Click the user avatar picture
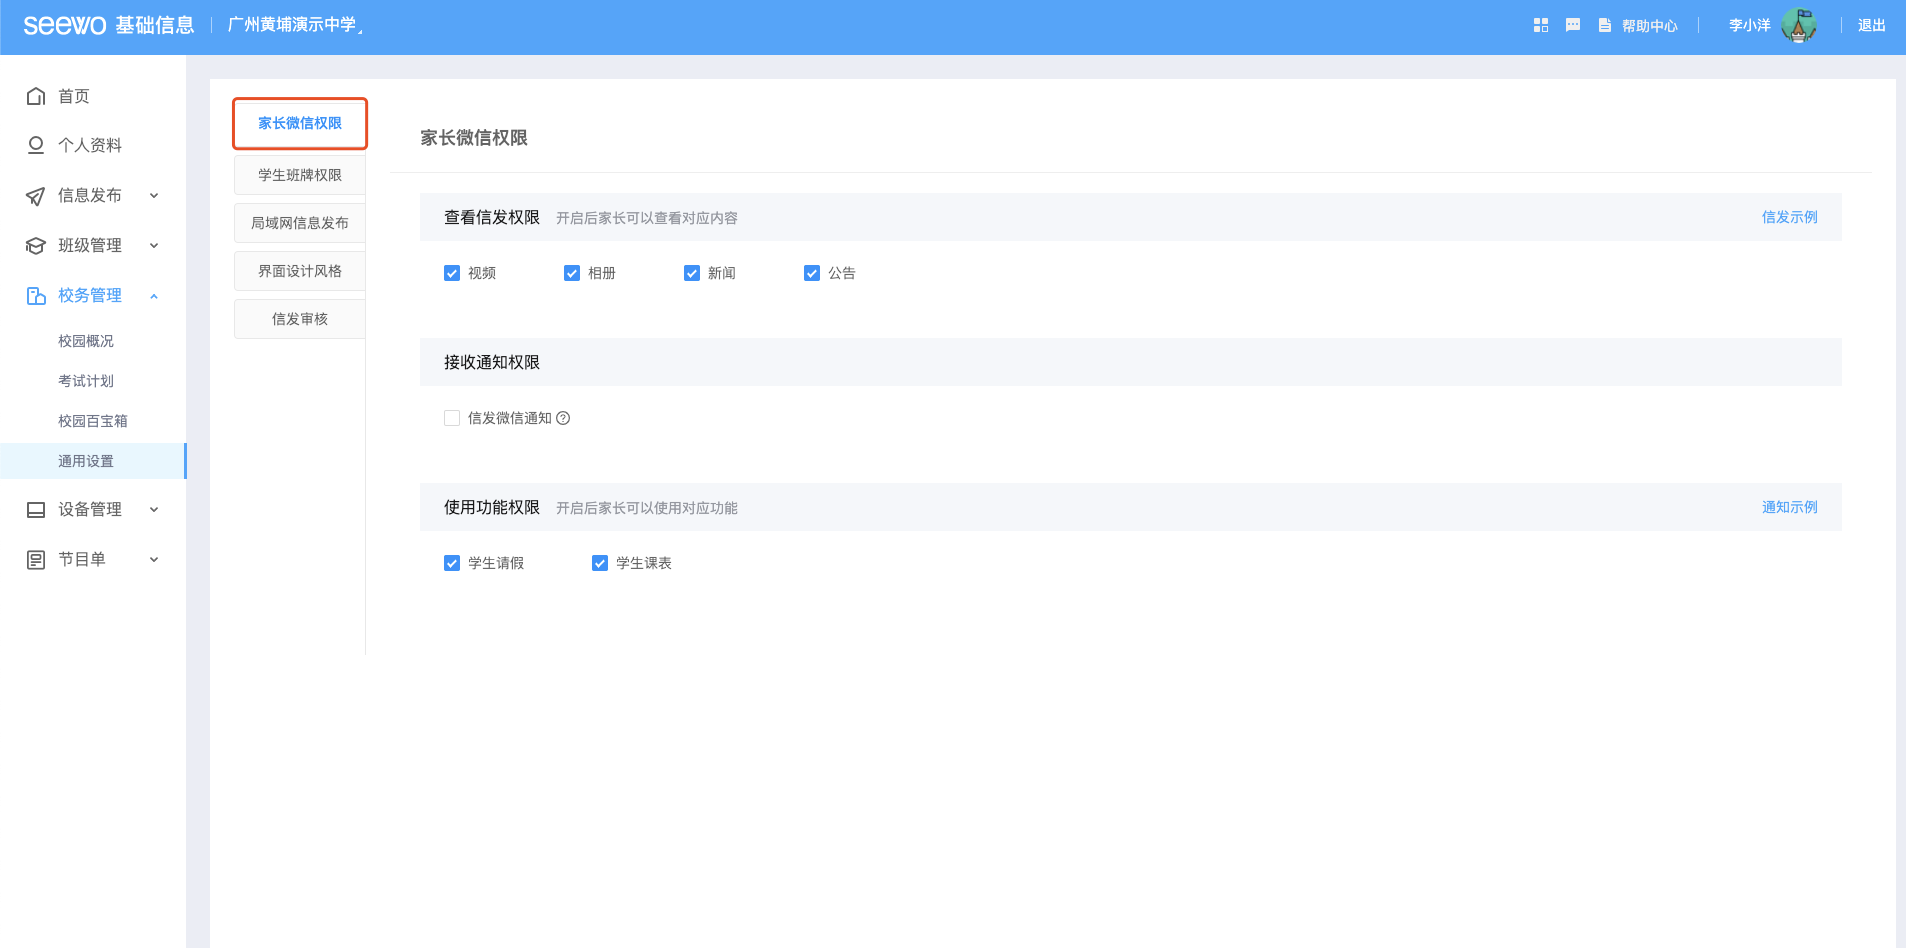This screenshot has width=1906, height=948. tap(1798, 26)
